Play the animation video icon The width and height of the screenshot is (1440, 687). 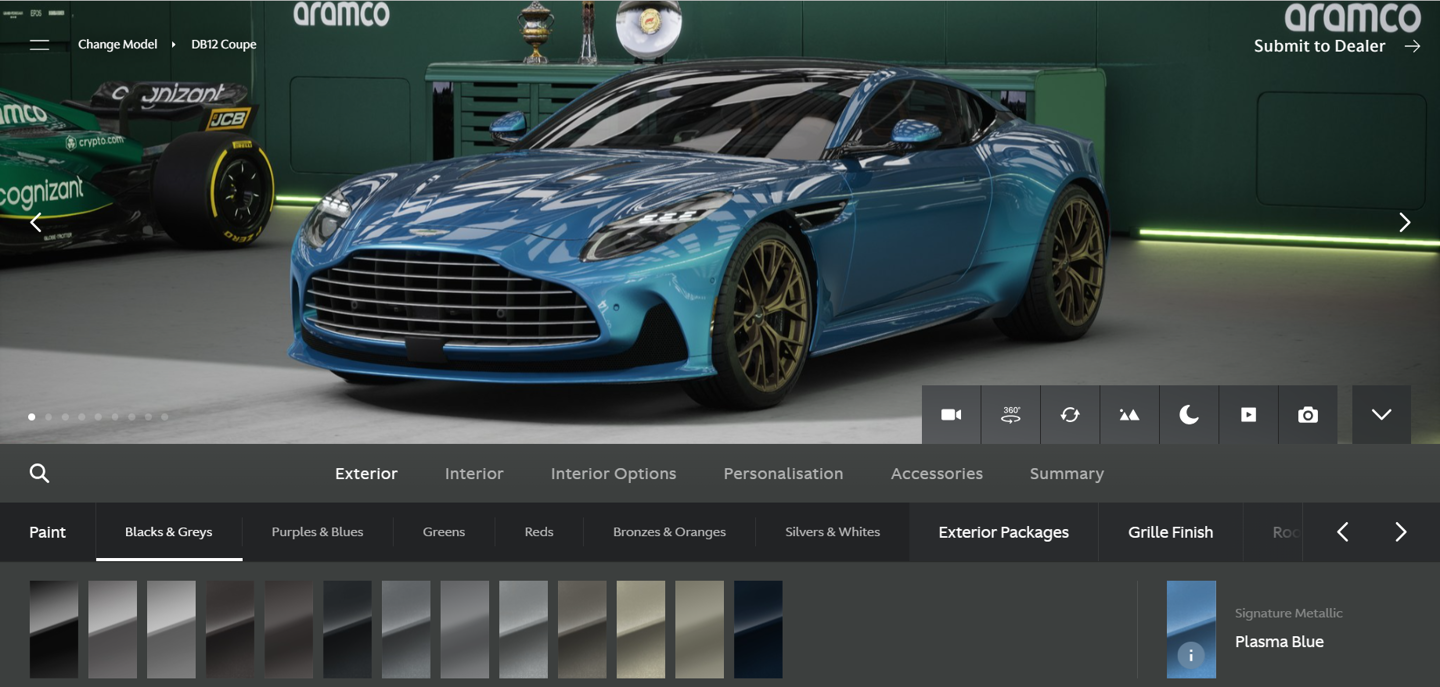pos(1248,415)
